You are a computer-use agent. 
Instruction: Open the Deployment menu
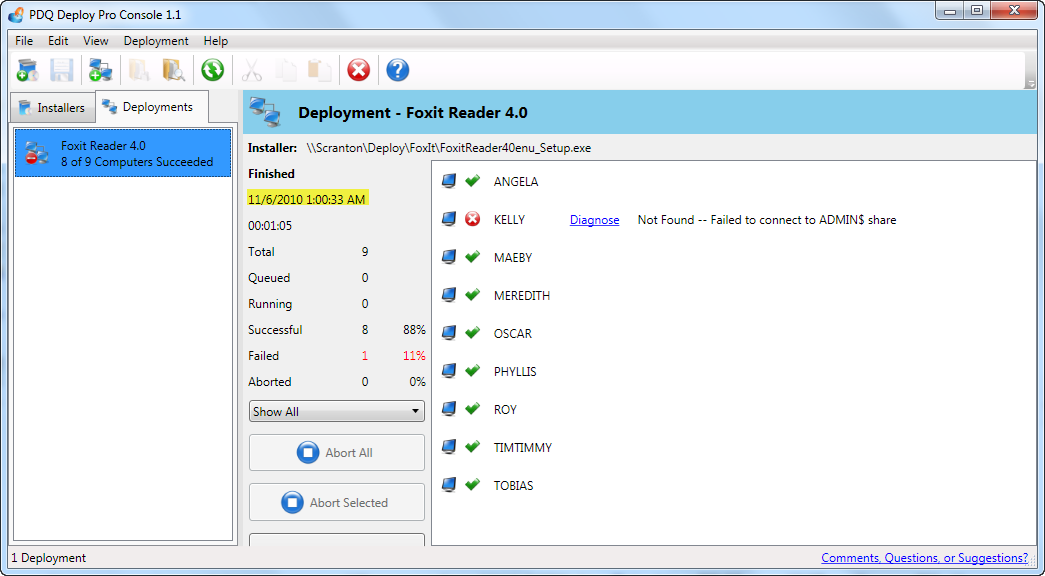click(156, 41)
